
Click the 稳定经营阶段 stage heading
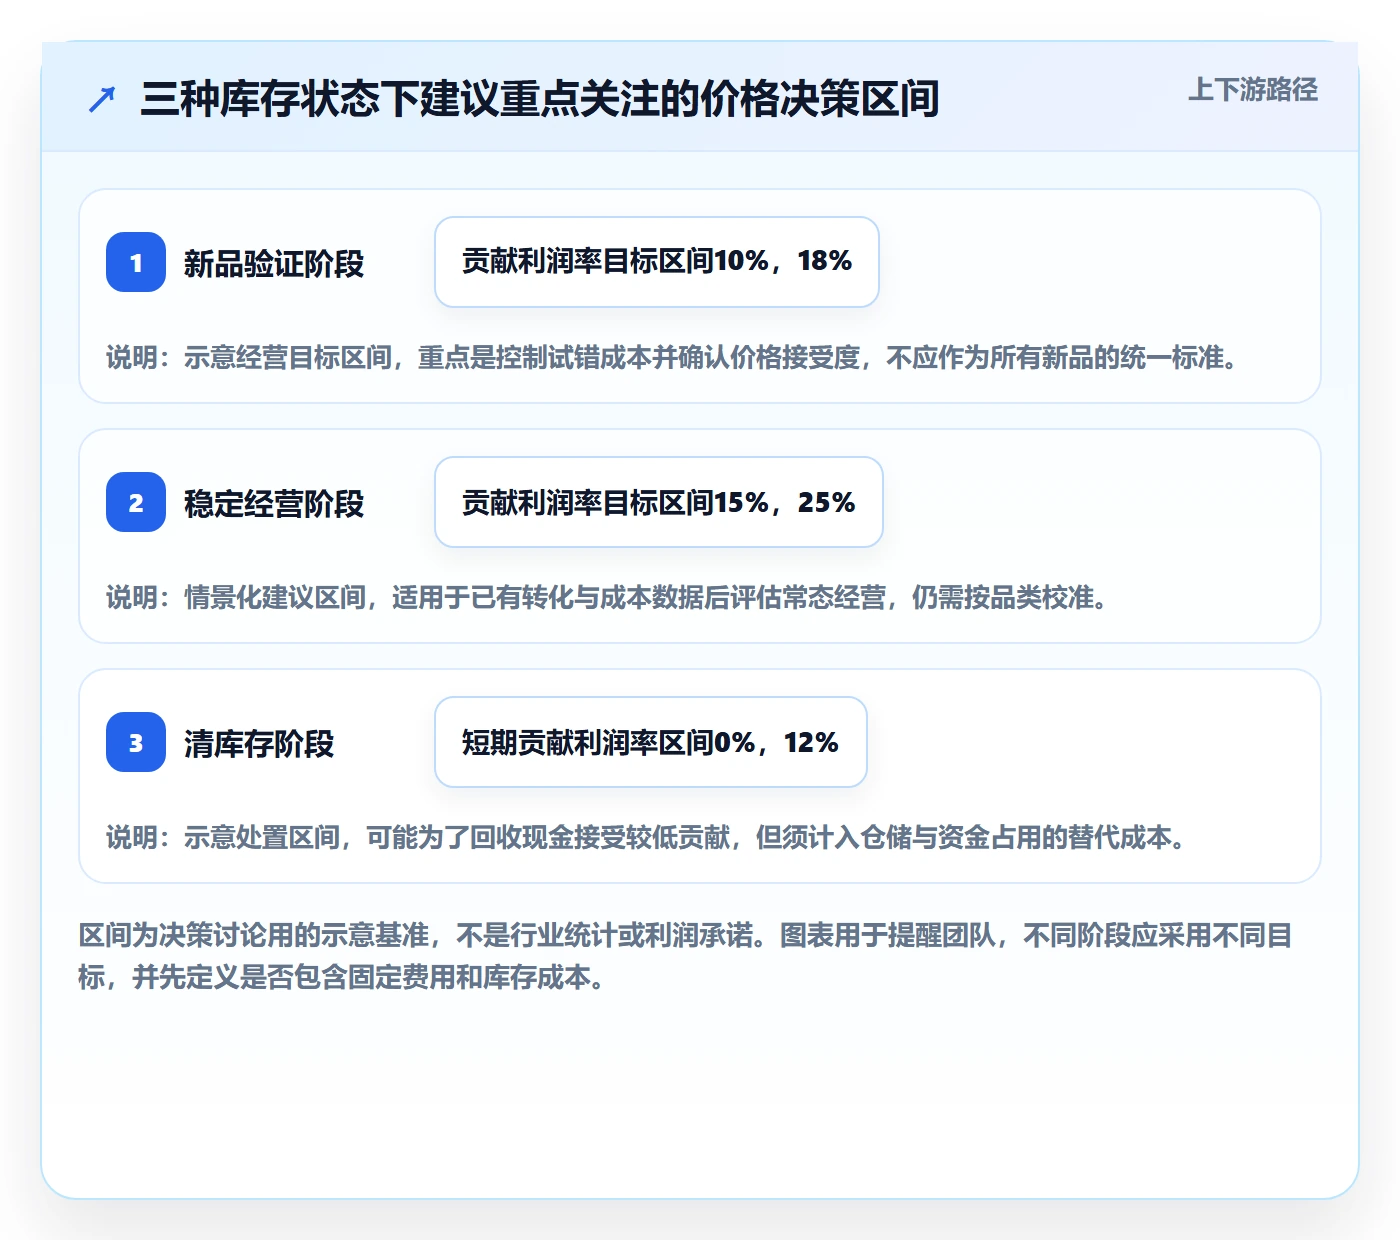point(274,504)
